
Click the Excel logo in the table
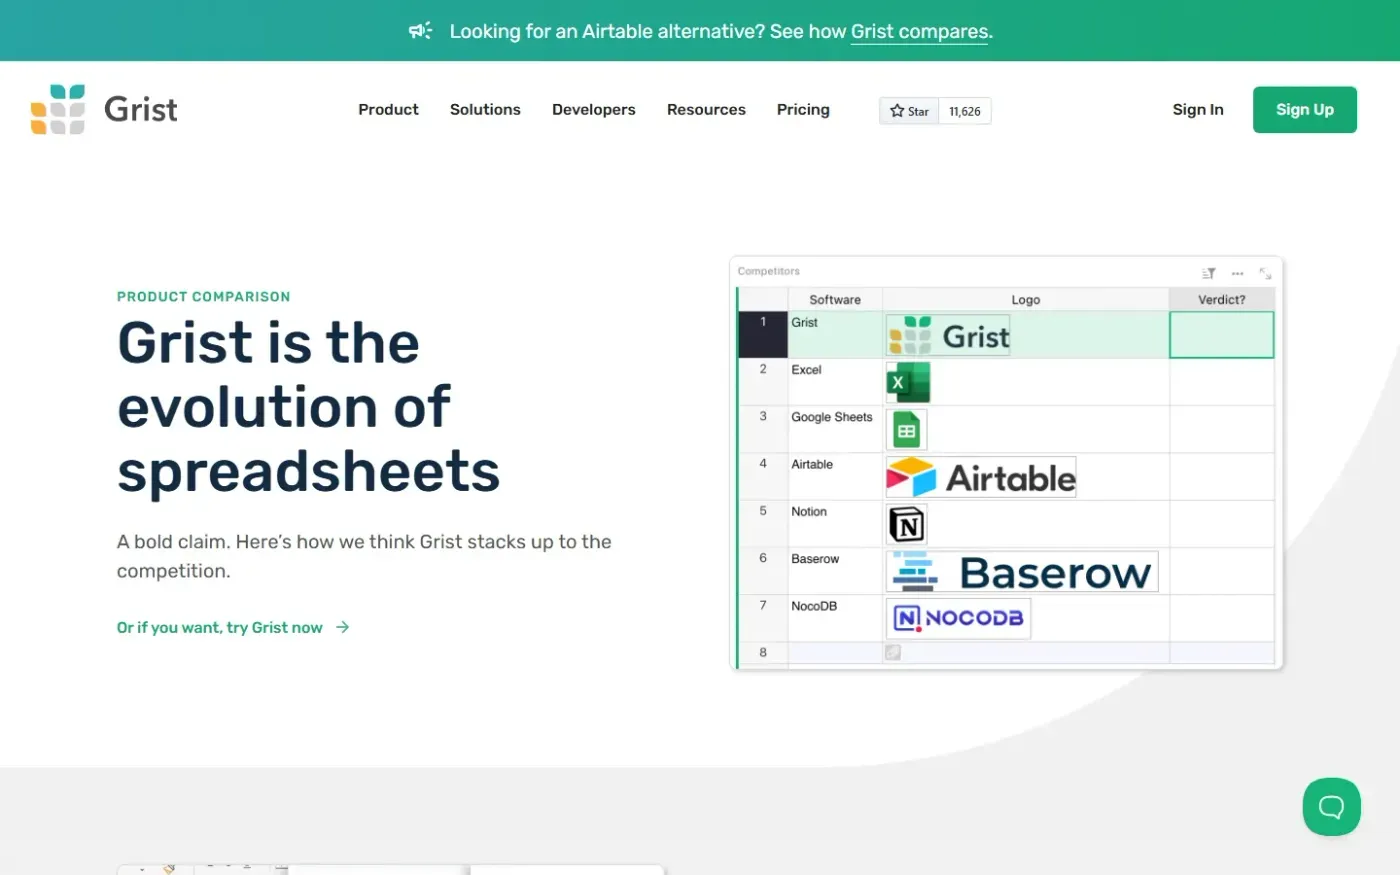[908, 383]
